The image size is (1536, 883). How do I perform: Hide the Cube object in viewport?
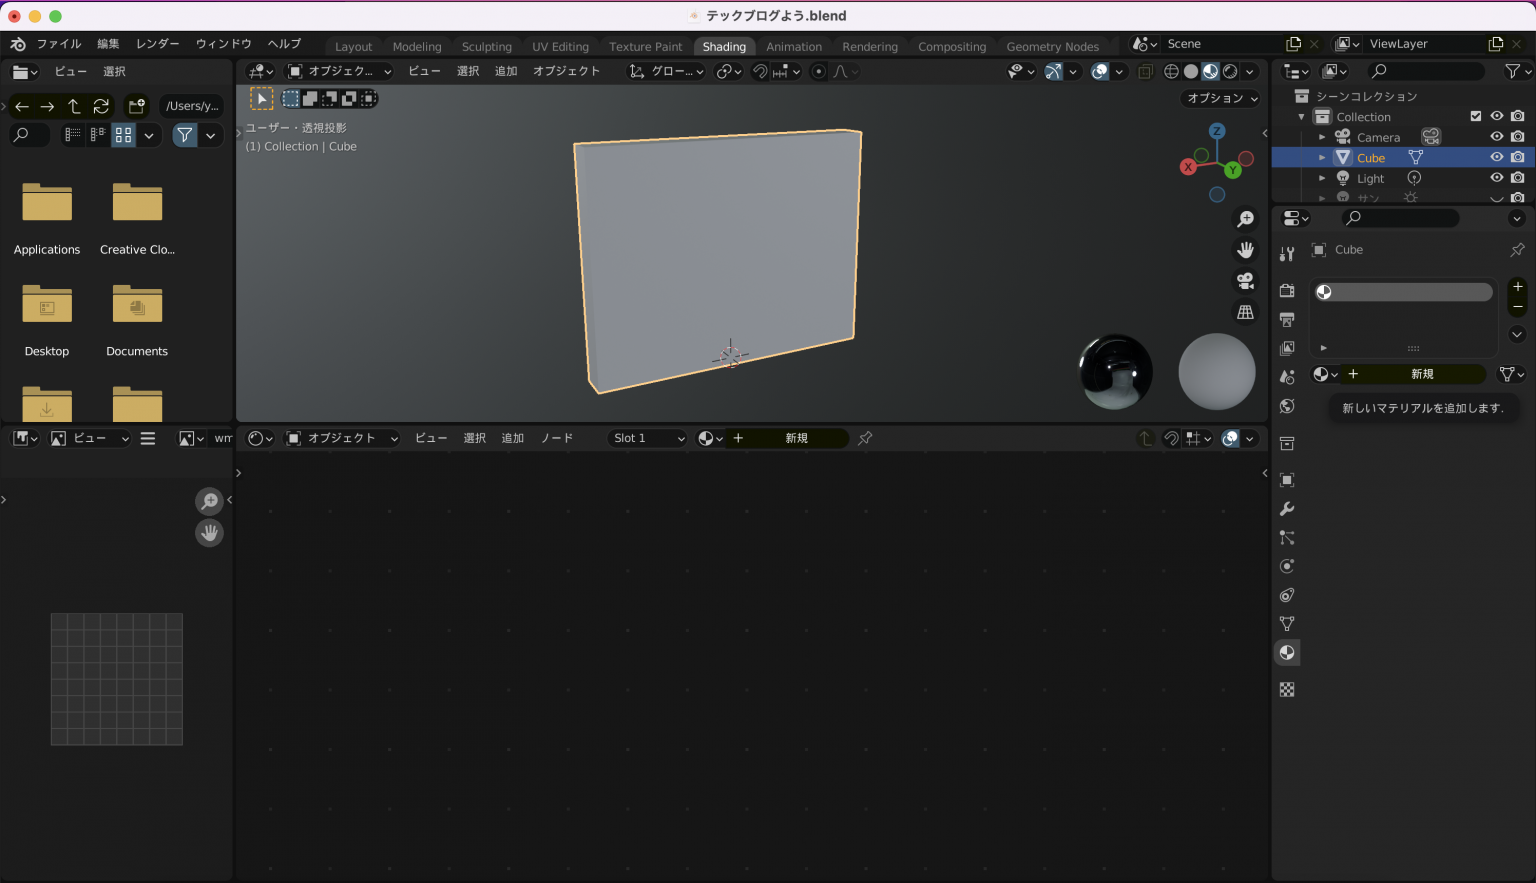1497,157
